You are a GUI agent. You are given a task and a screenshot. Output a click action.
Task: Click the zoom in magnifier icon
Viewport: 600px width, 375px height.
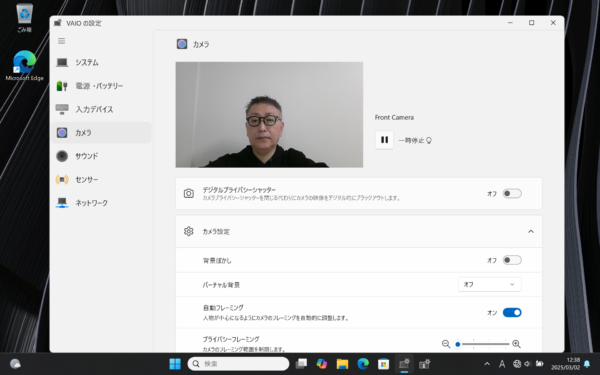pos(516,344)
